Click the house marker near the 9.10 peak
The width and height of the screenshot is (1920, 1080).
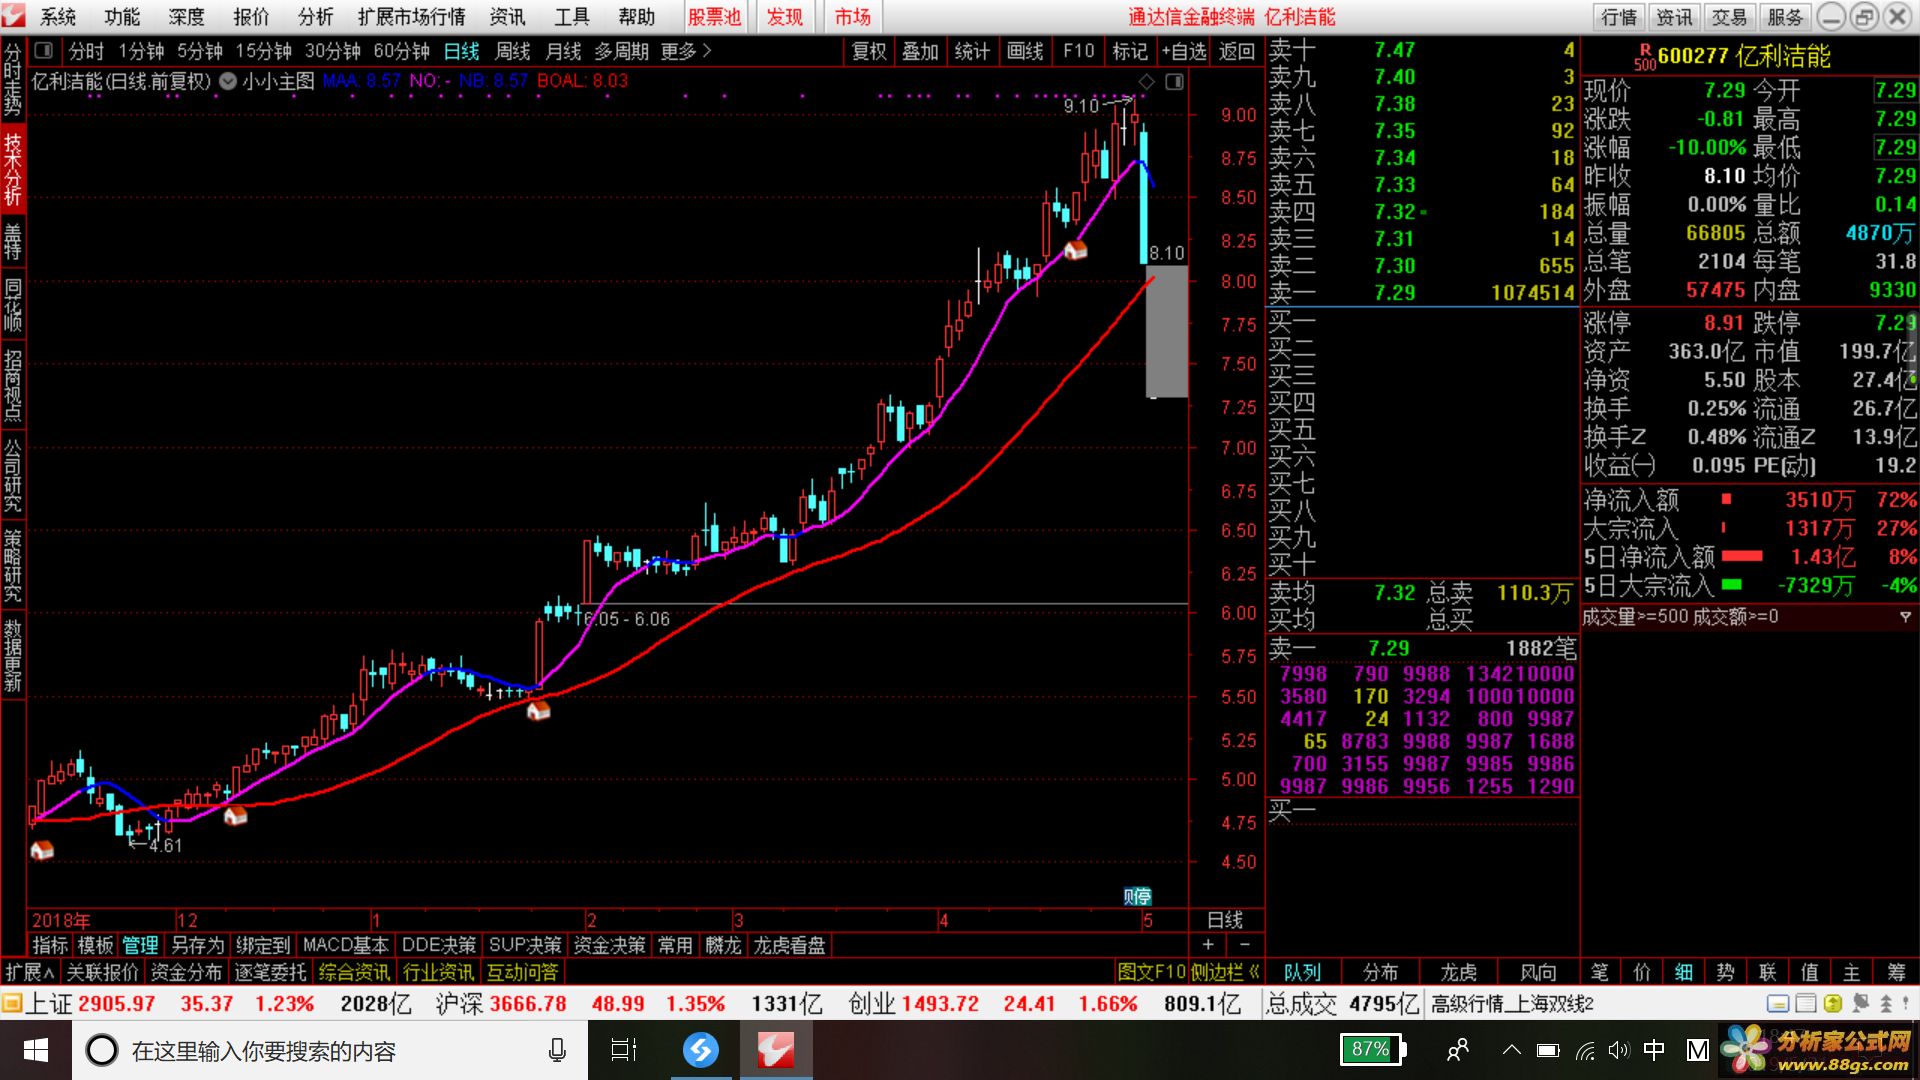[x=1075, y=250]
